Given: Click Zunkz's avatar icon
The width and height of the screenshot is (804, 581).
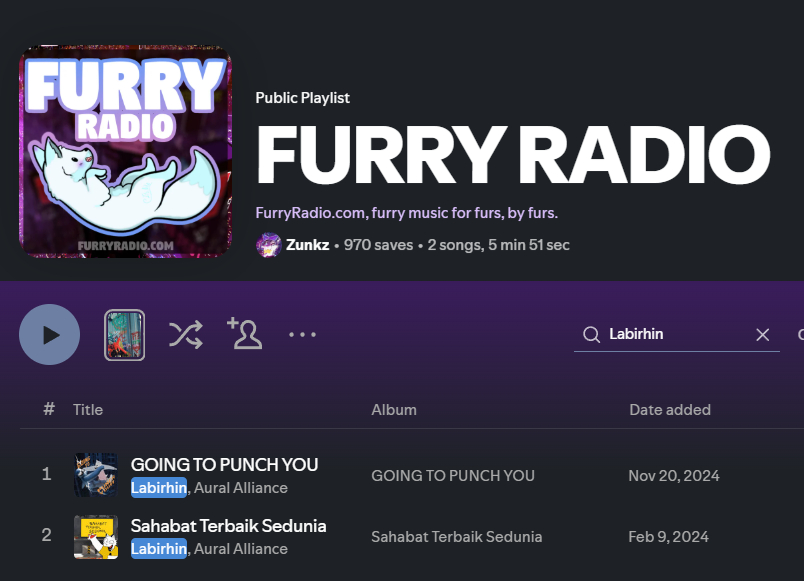Looking at the screenshot, I should pos(268,245).
